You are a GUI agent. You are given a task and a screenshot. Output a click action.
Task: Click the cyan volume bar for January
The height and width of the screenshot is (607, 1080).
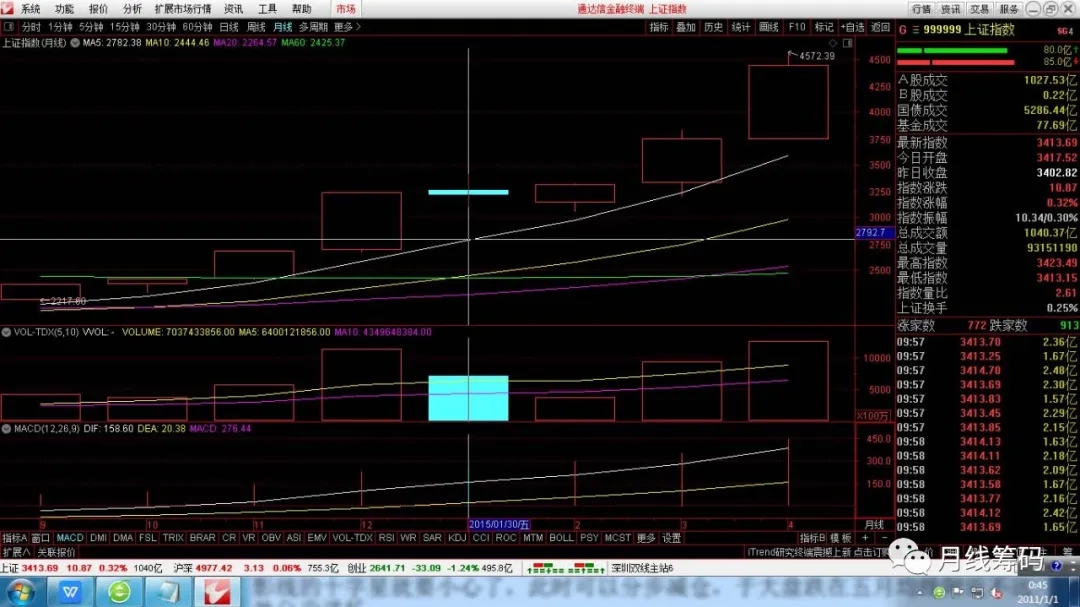(x=468, y=398)
